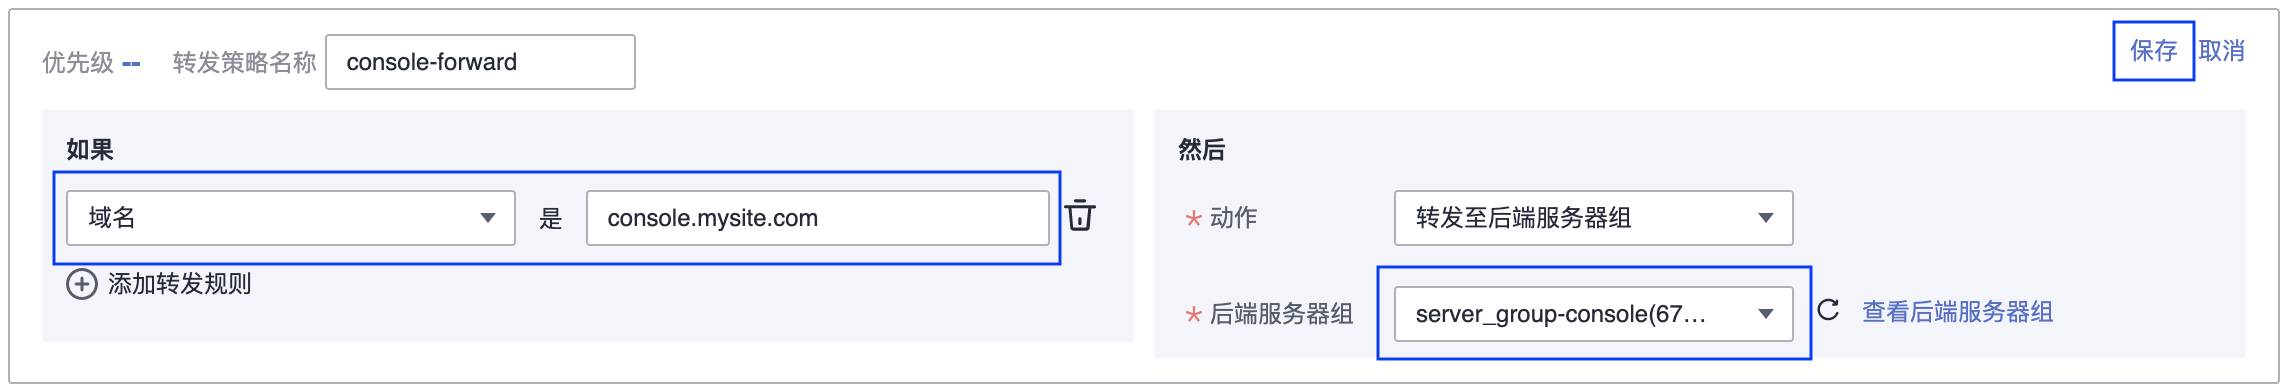Click the required 后端服务器组 label
Screen dimensions: 2290x392
1269,314
